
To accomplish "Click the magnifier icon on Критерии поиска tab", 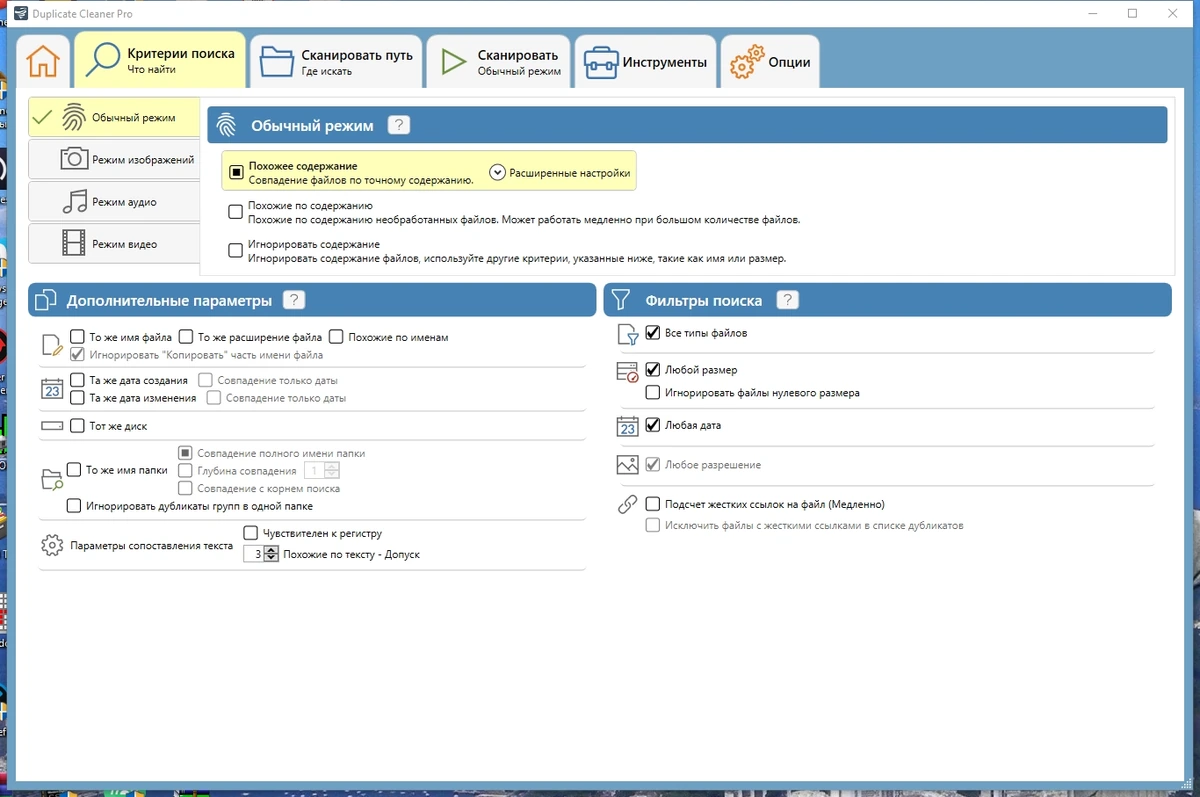I will click(103, 61).
